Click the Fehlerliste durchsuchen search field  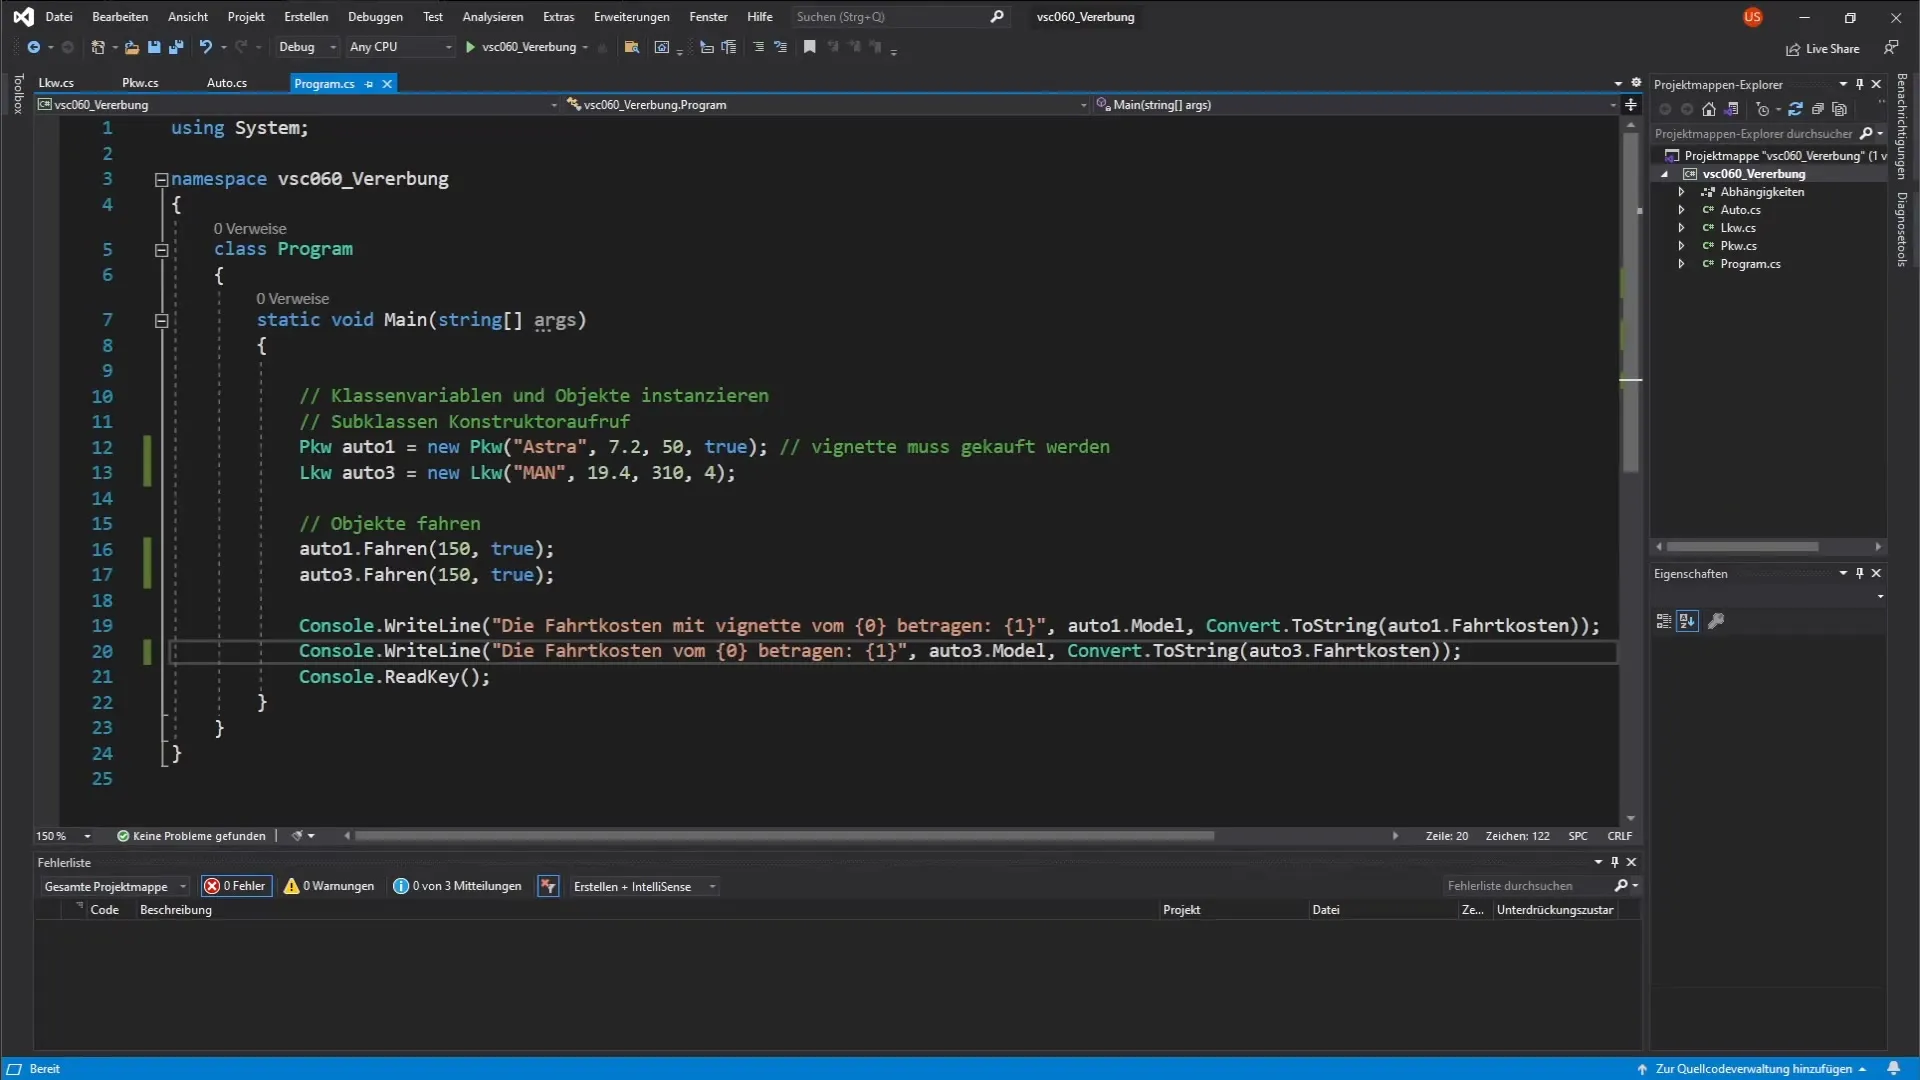[1528, 886]
